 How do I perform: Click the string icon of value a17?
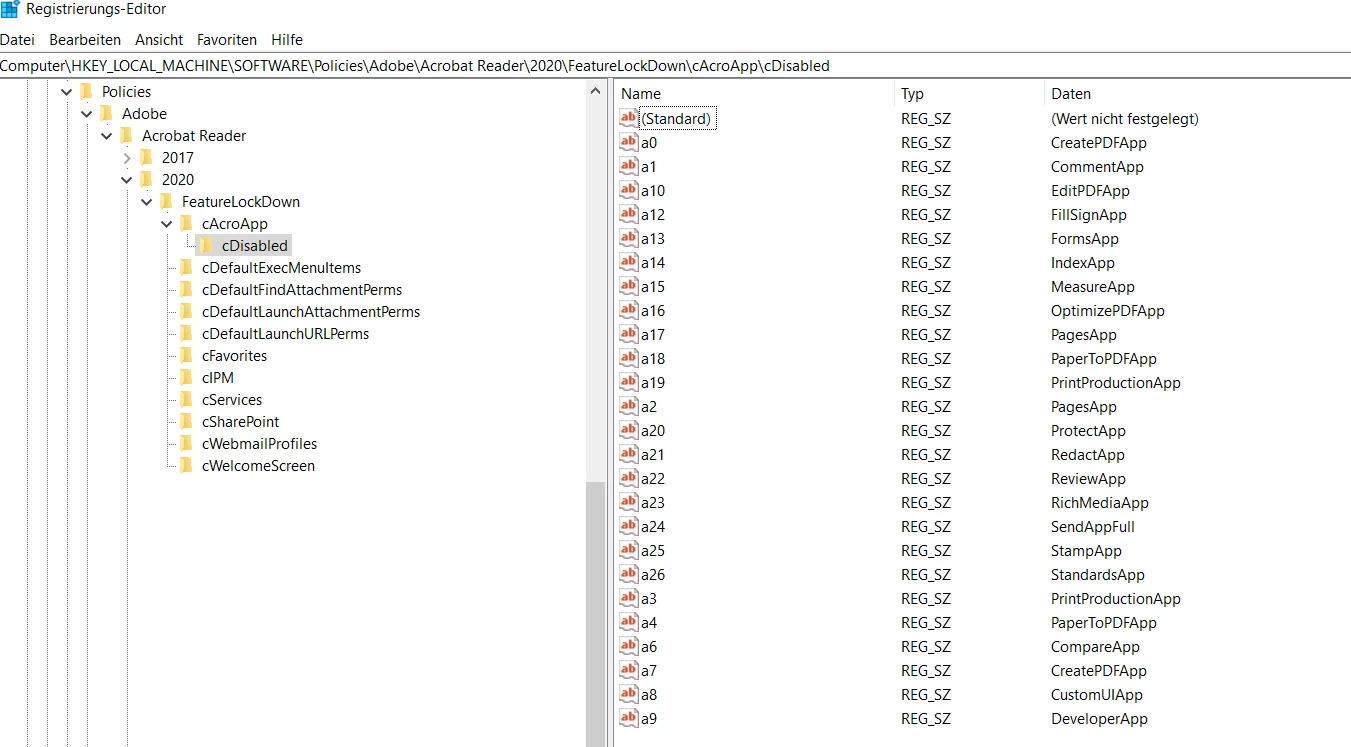tap(628, 334)
